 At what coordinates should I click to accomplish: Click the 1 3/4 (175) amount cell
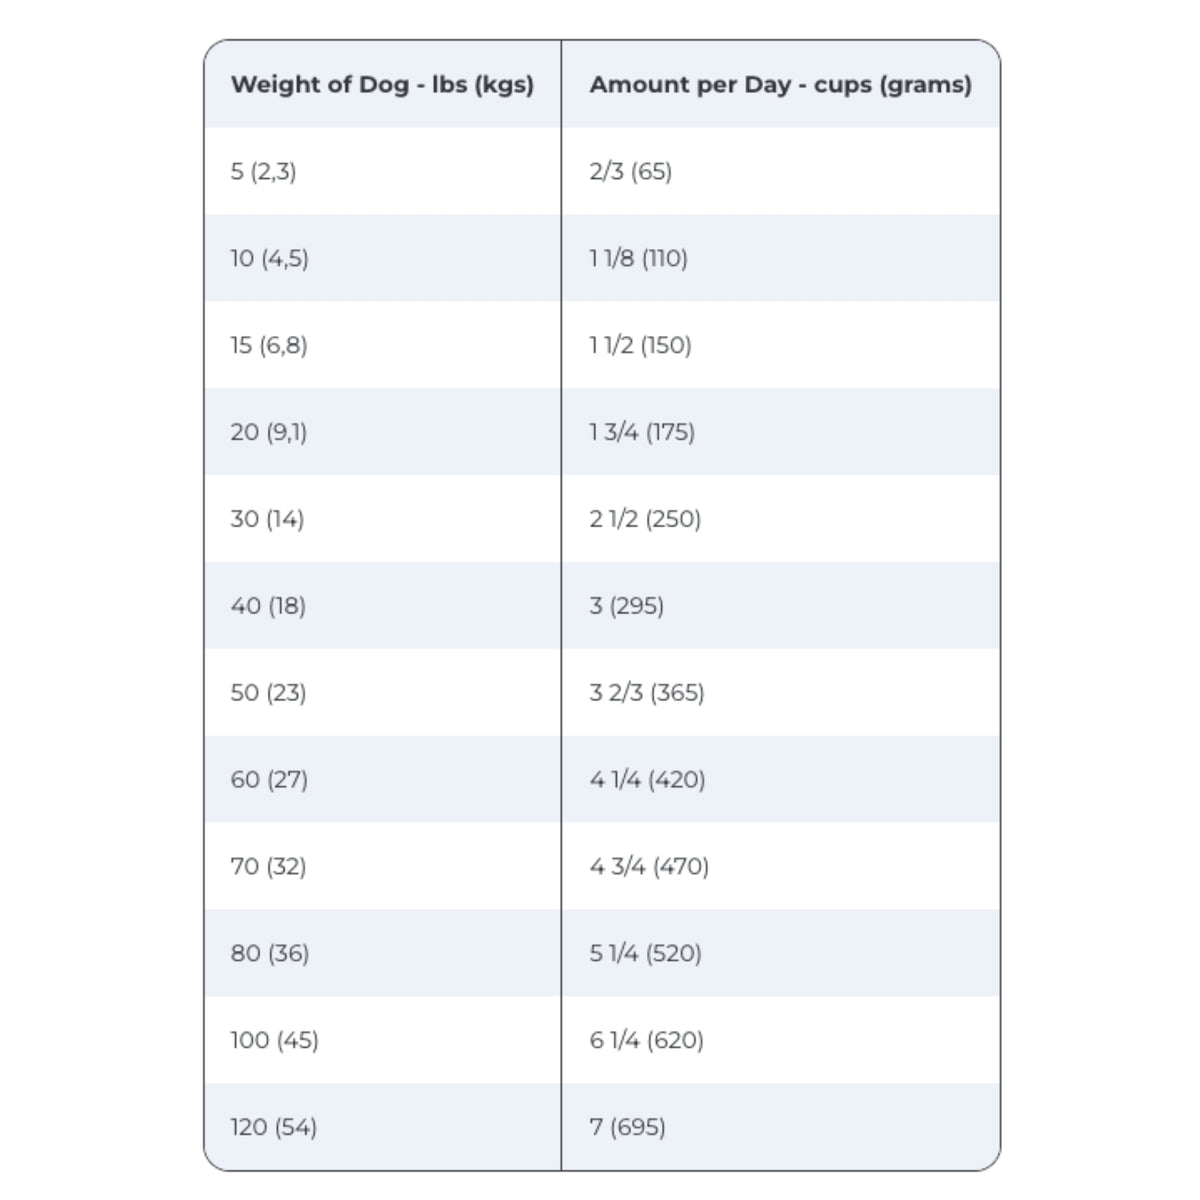coord(642,432)
